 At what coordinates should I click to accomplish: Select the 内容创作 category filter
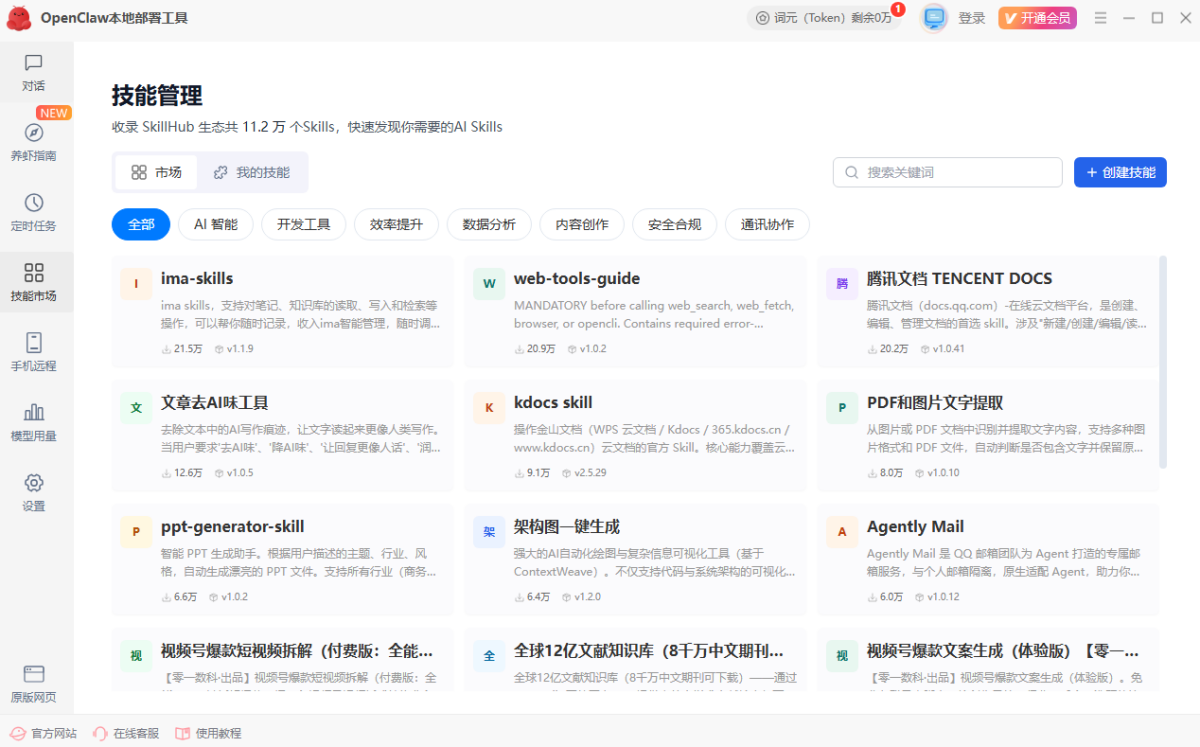582,224
